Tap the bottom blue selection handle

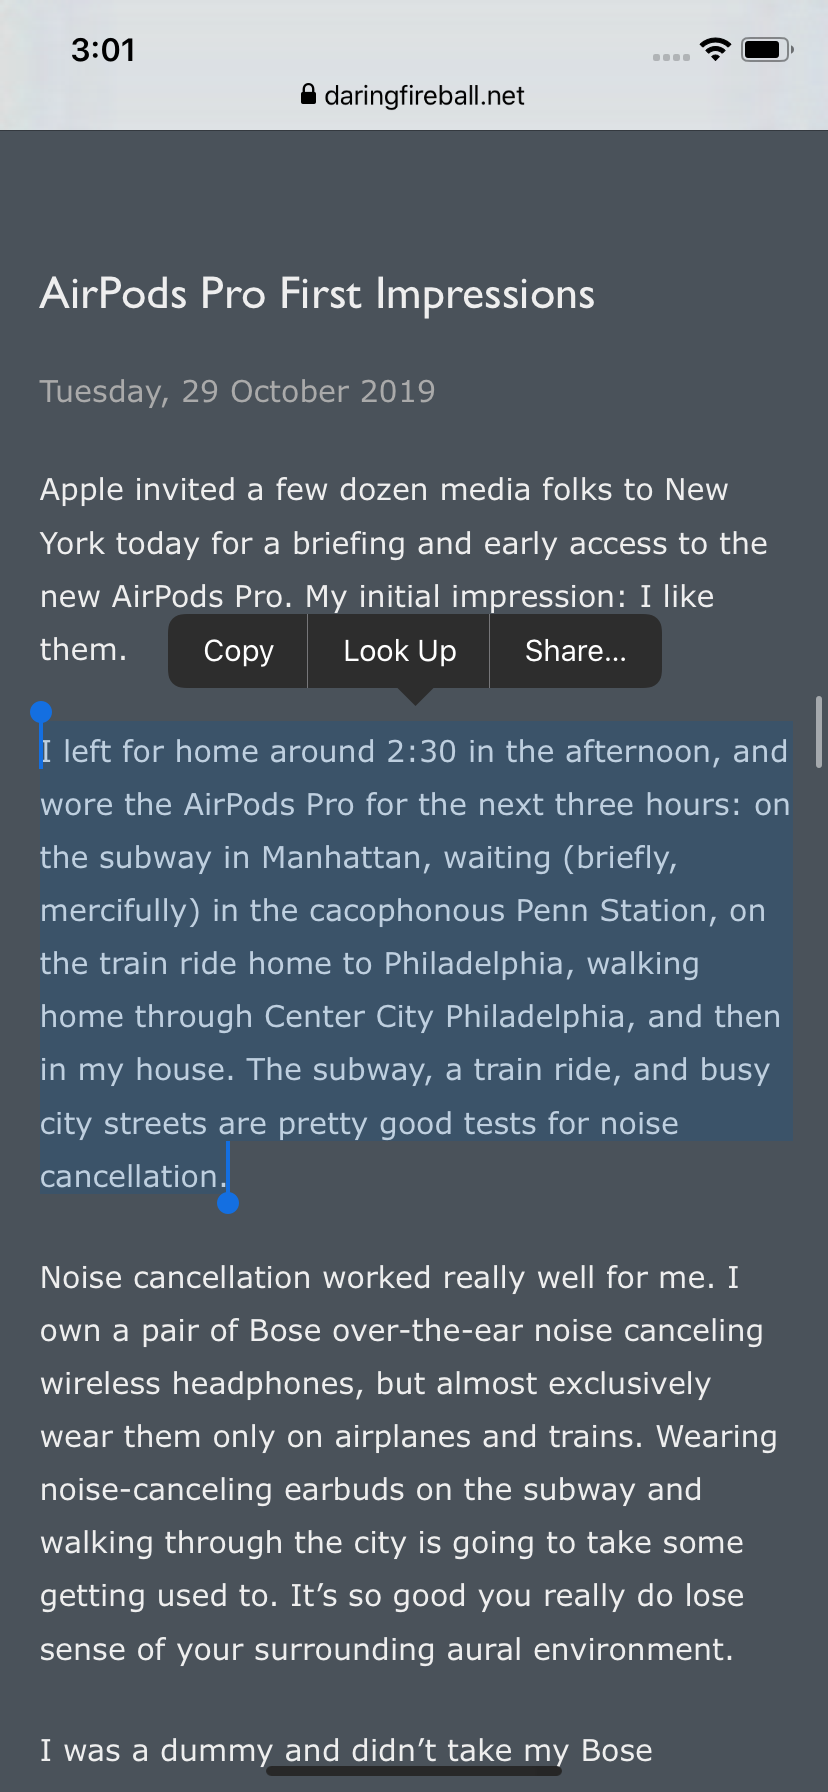point(228,1202)
